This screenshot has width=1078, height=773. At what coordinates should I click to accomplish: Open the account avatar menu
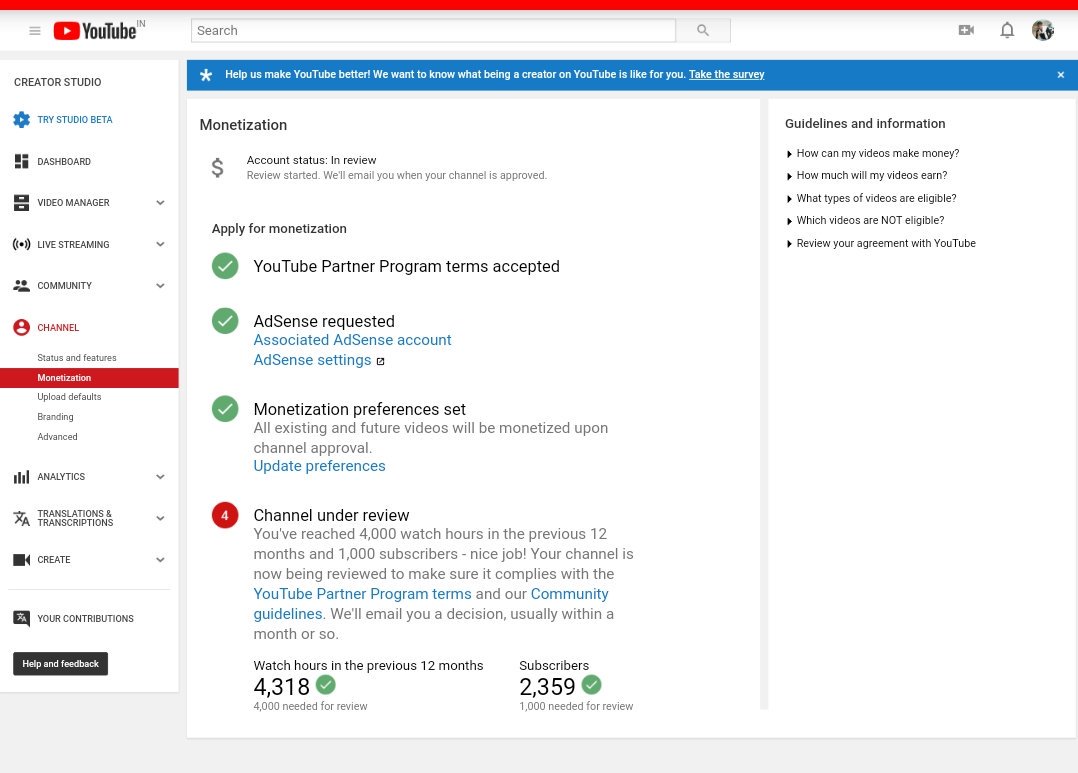tap(1043, 30)
